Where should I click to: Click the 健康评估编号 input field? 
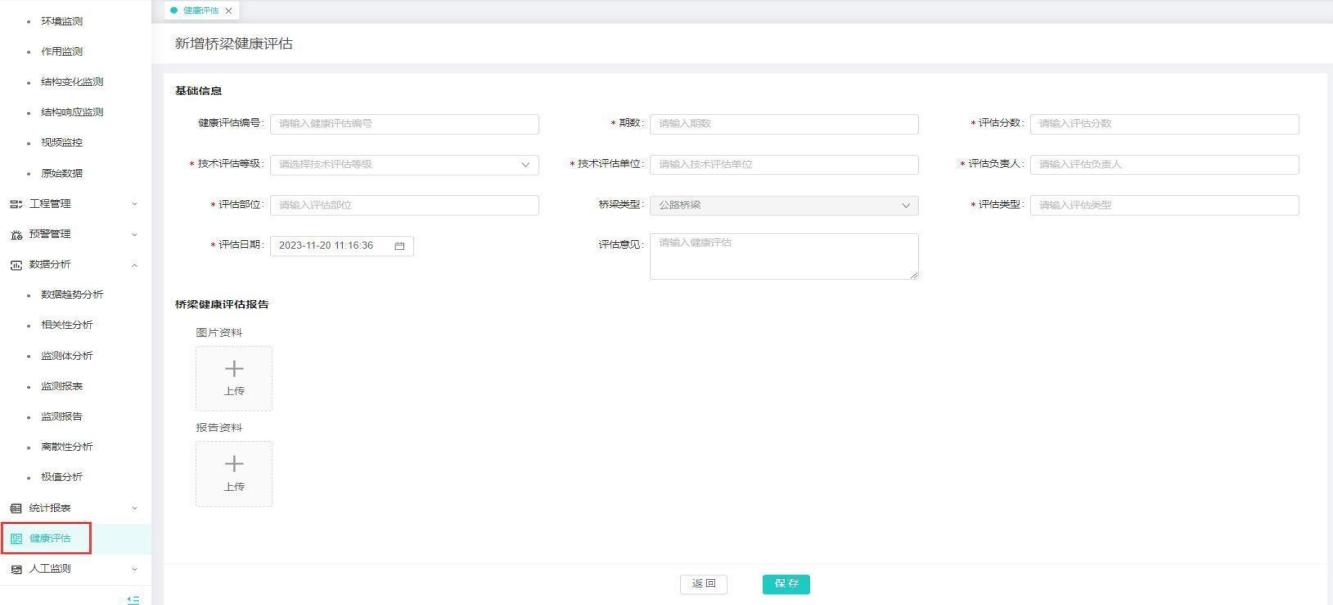404,124
